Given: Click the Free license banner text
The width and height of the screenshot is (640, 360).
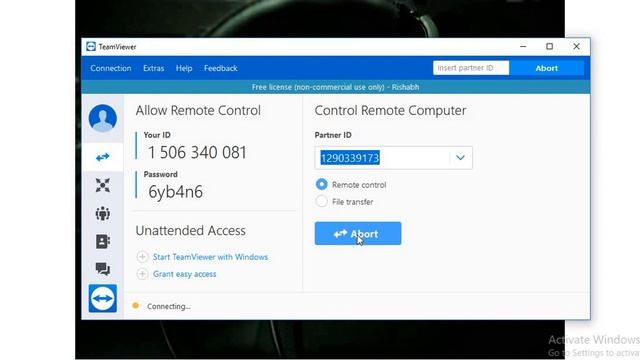Looking at the screenshot, I should (x=336, y=87).
